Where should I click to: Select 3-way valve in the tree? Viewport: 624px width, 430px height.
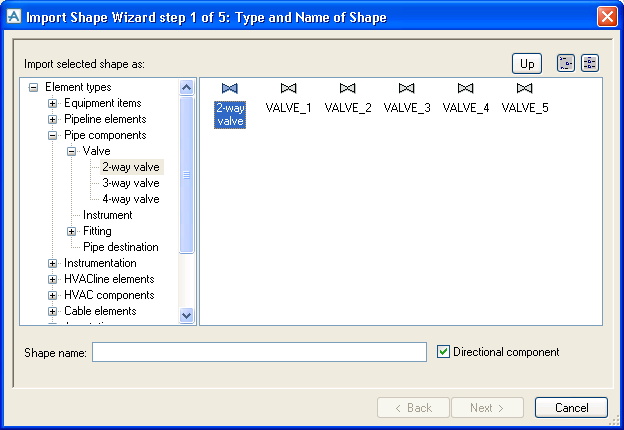(x=130, y=183)
